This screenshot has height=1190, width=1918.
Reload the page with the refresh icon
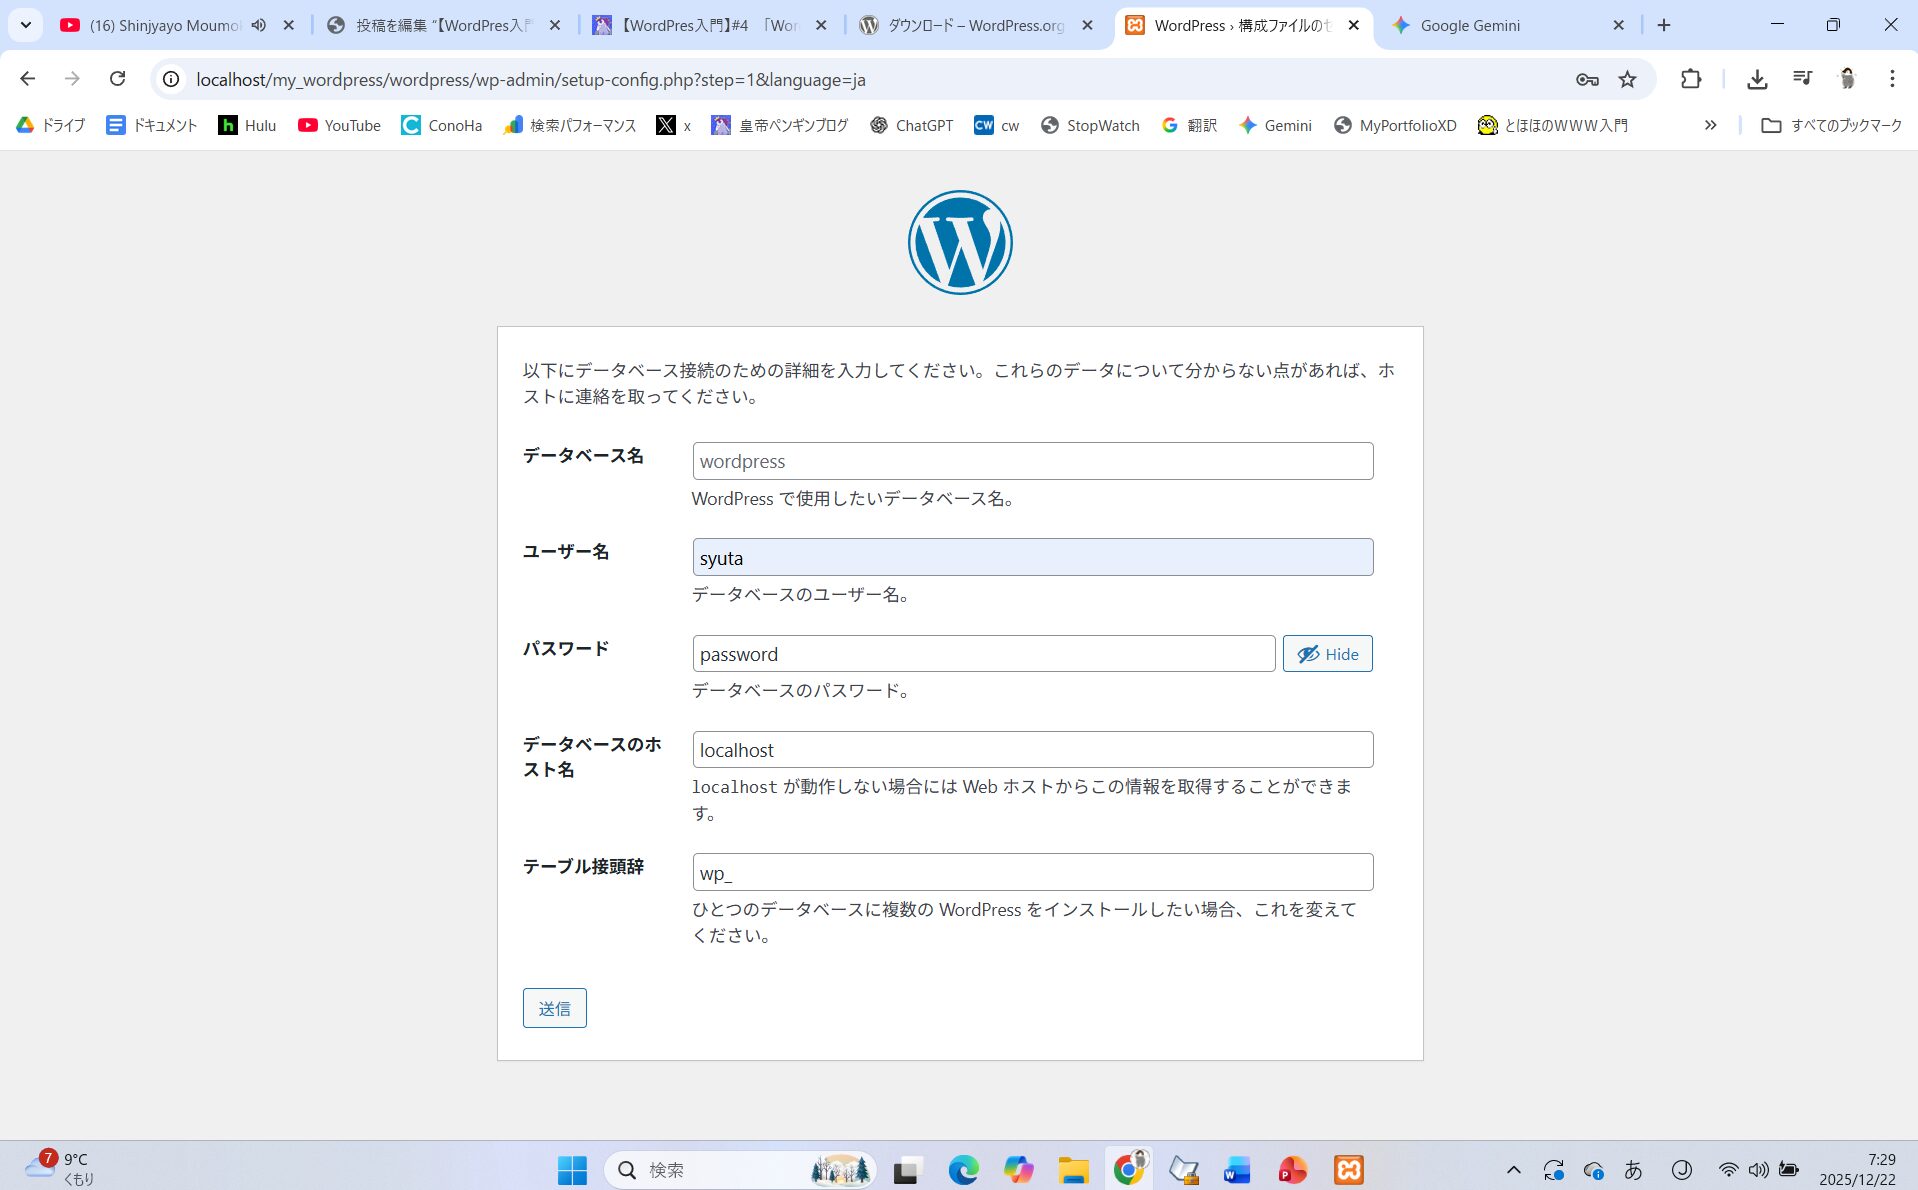(x=117, y=79)
